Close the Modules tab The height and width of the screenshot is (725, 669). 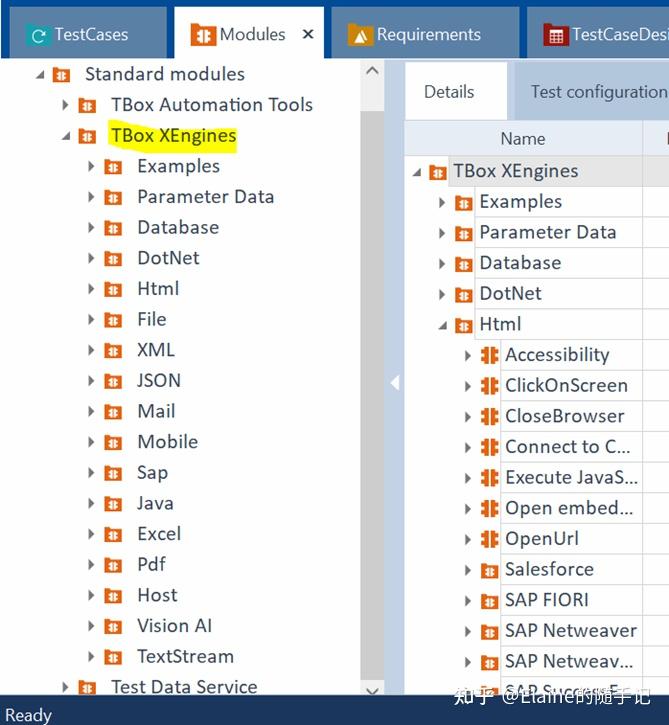point(308,34)
